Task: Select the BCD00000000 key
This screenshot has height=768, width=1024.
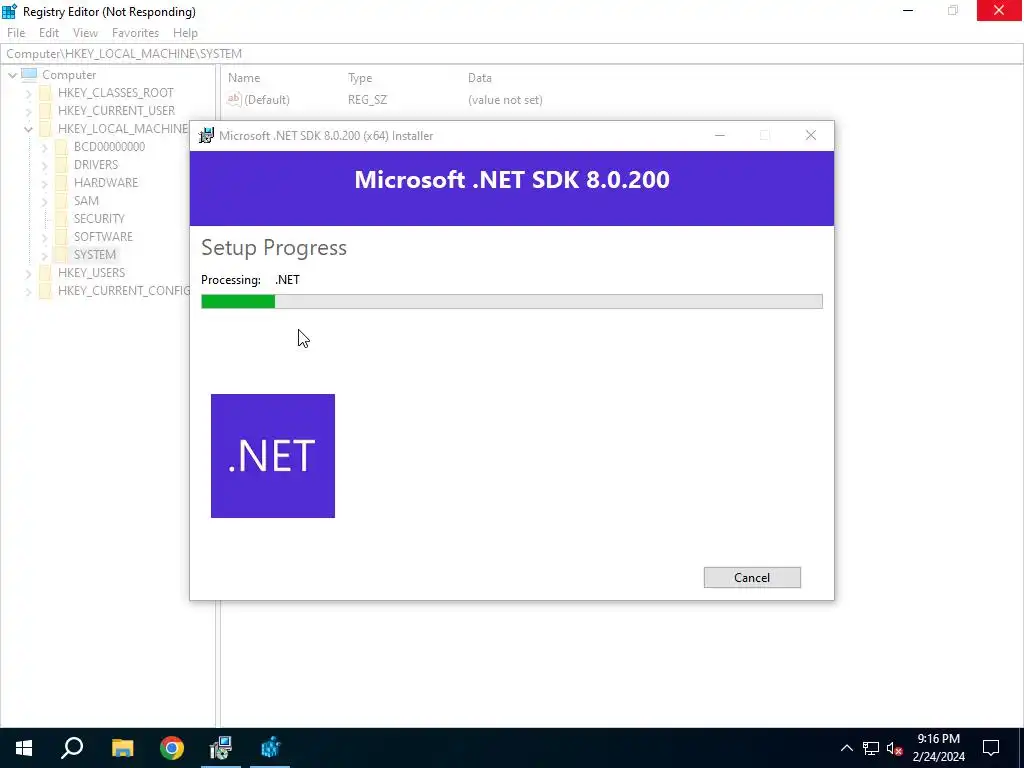Action: coord(109,146)
